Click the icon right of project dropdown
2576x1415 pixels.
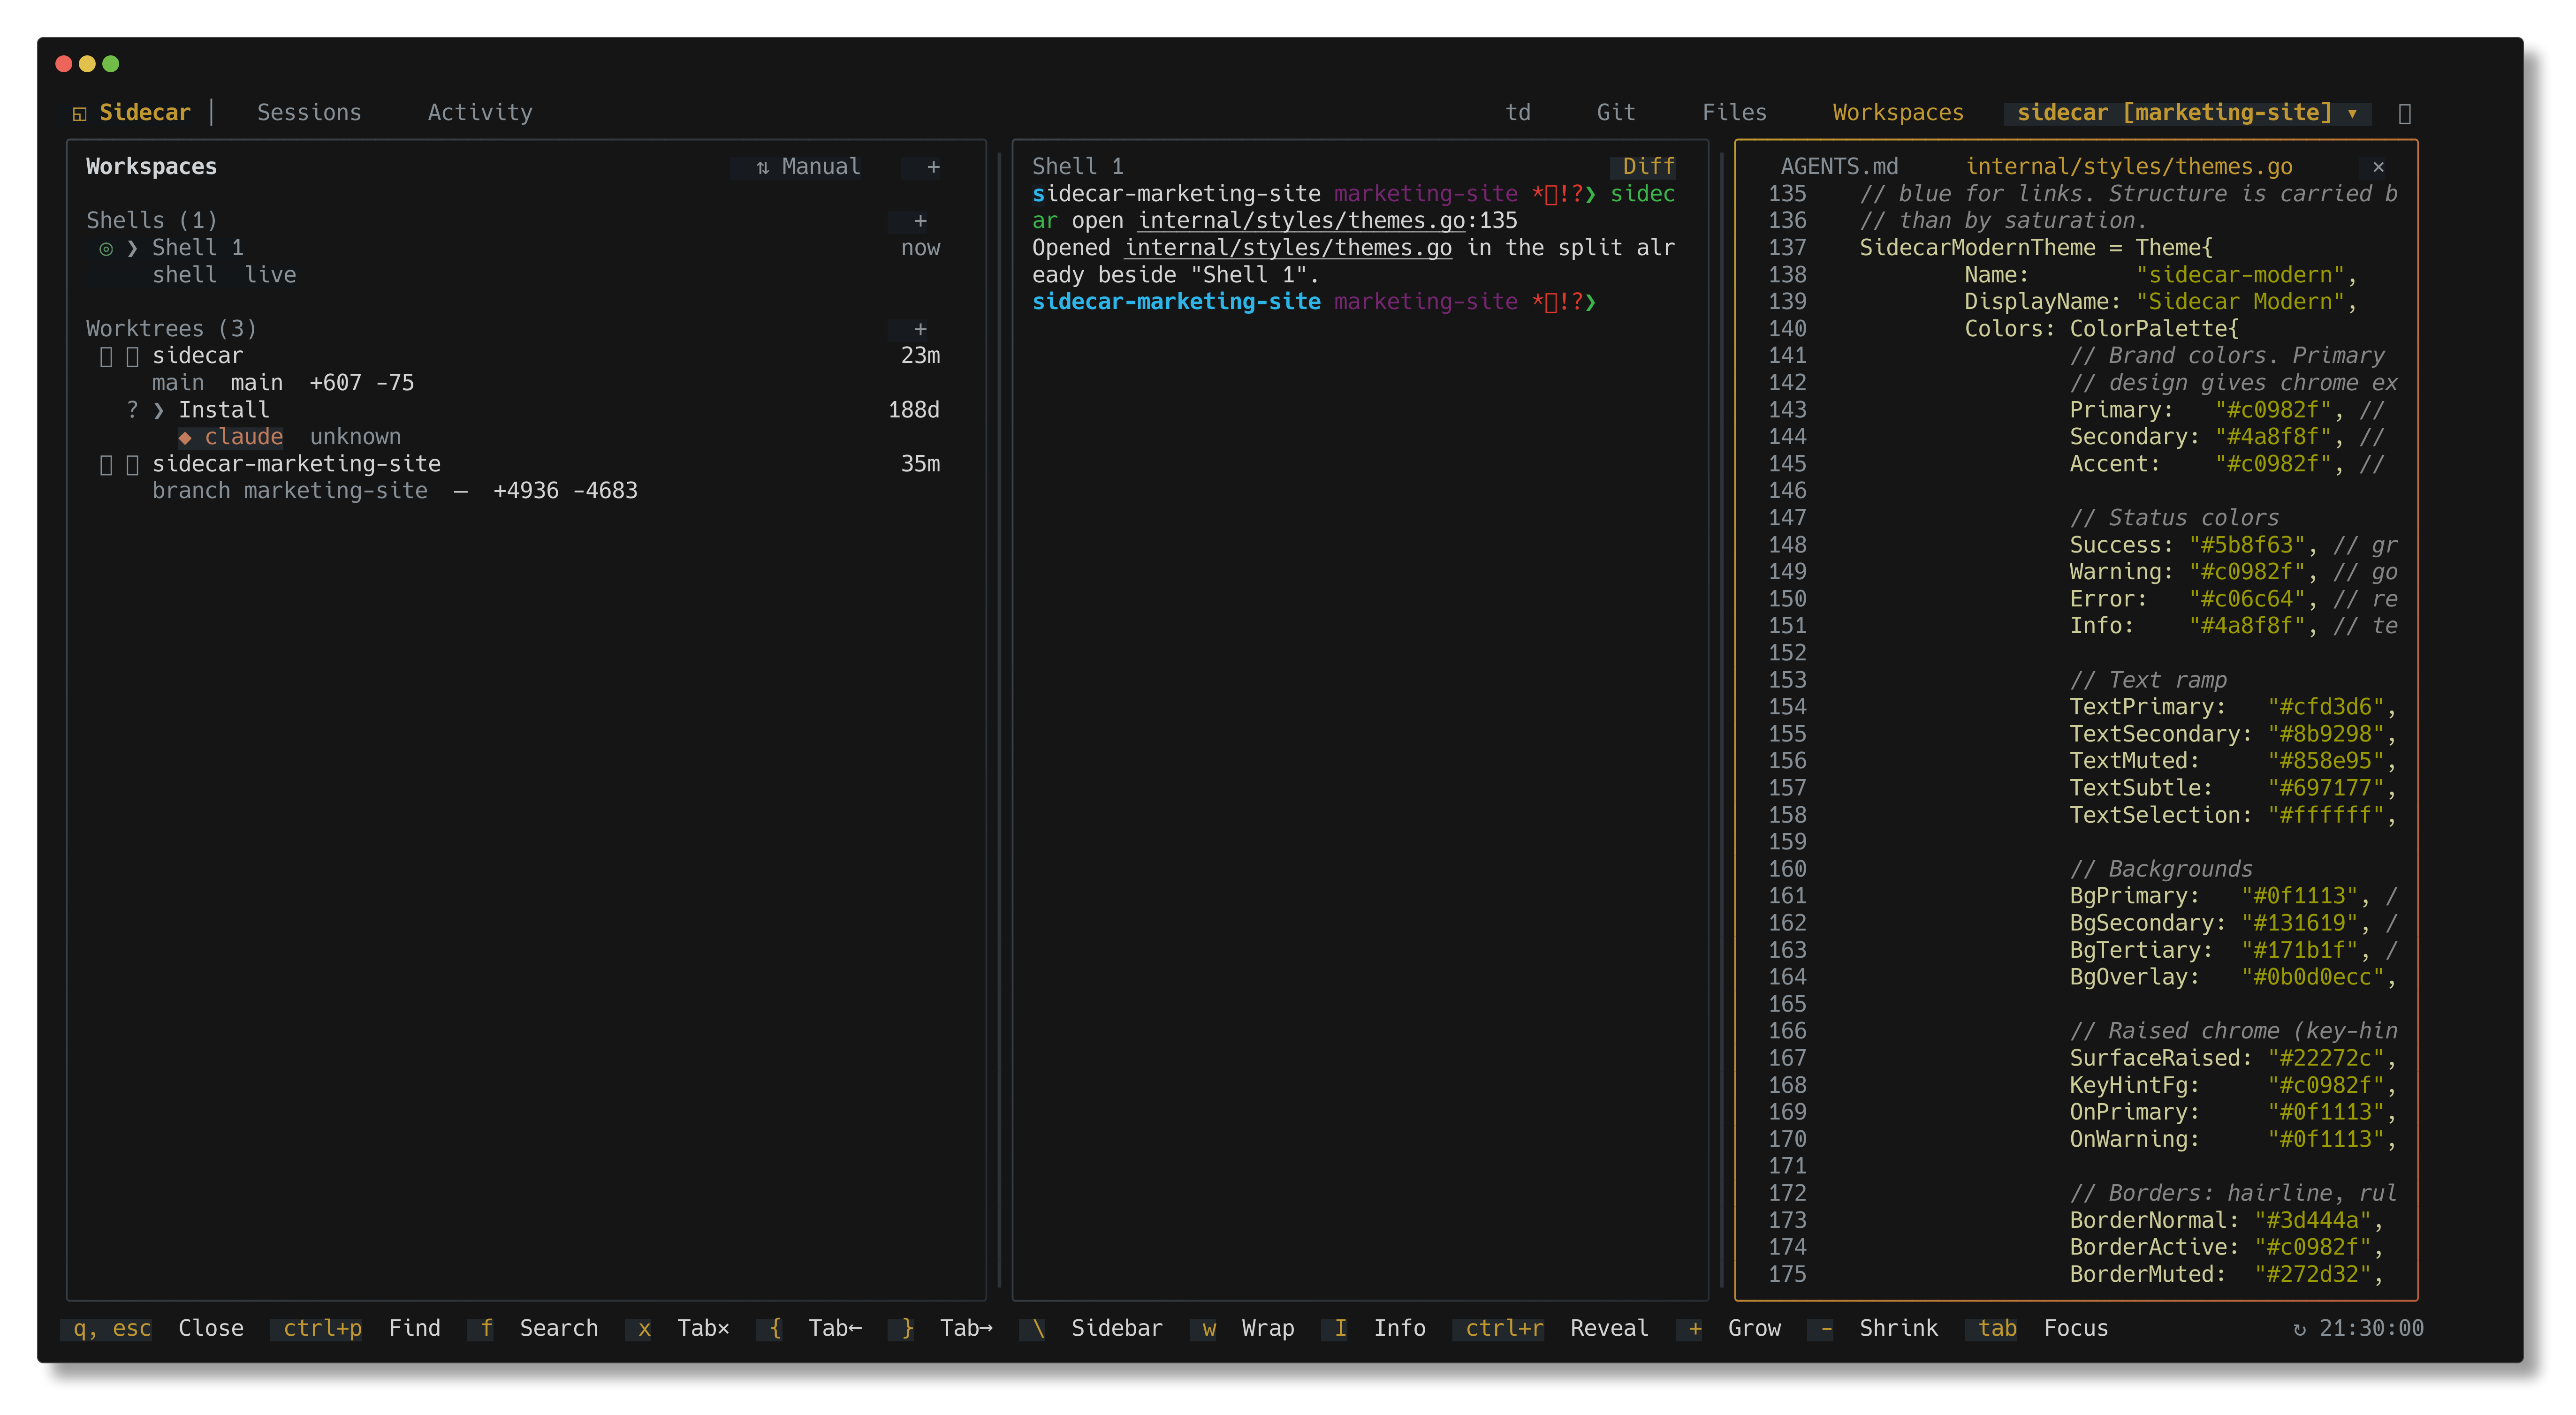point(2405,114)
